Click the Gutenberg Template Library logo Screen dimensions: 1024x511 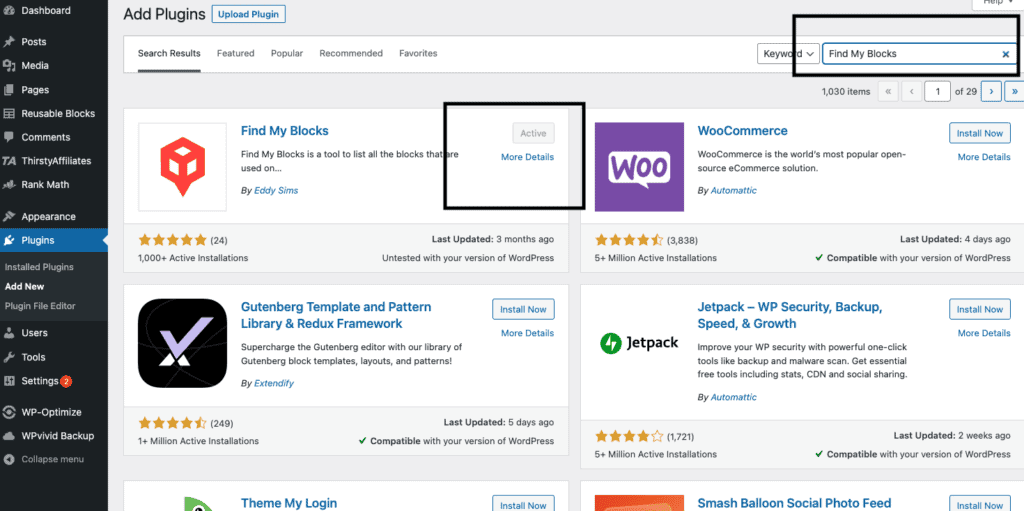coord(182,343)
